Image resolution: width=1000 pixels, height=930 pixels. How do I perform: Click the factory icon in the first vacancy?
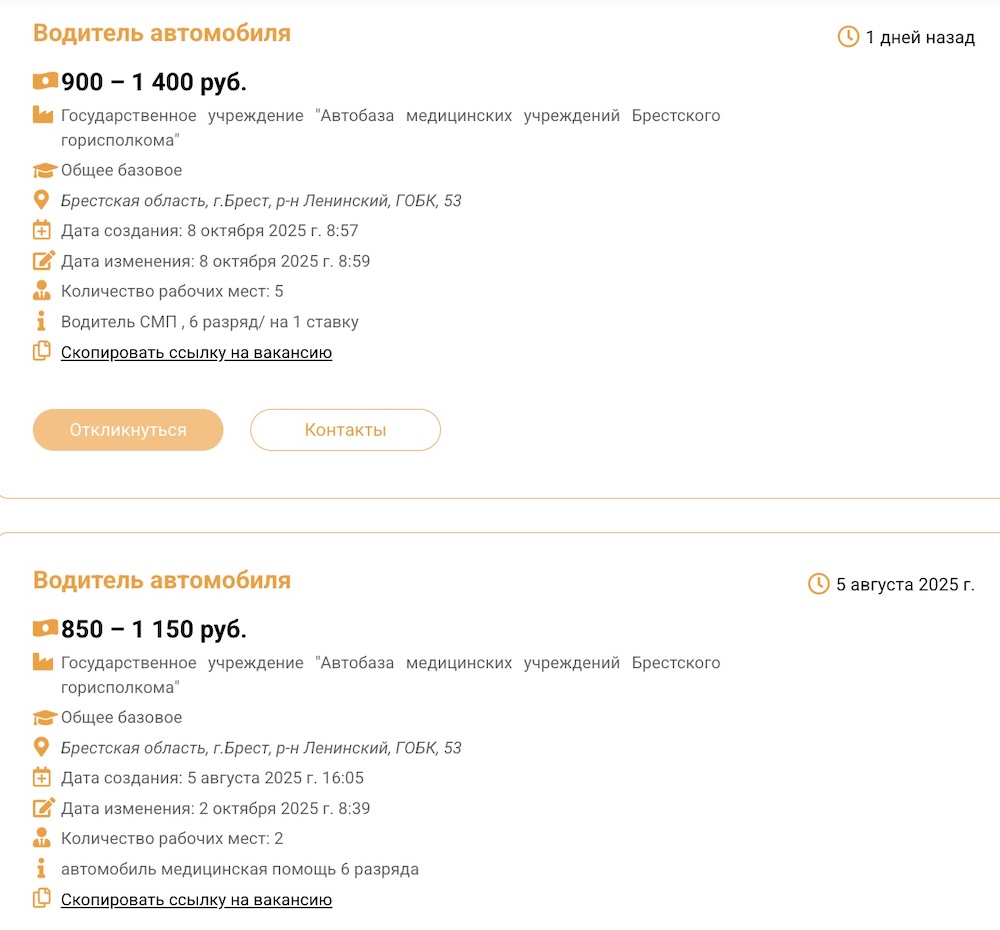pos(42,116)
